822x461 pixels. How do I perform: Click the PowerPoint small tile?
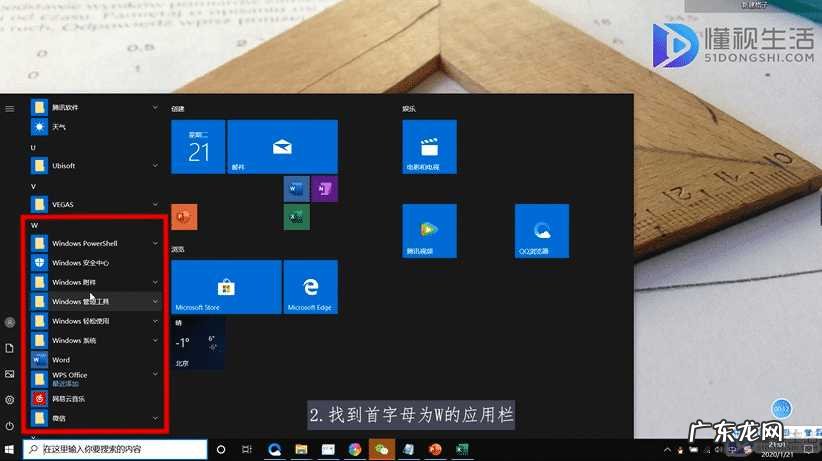[x=184, y=216]
